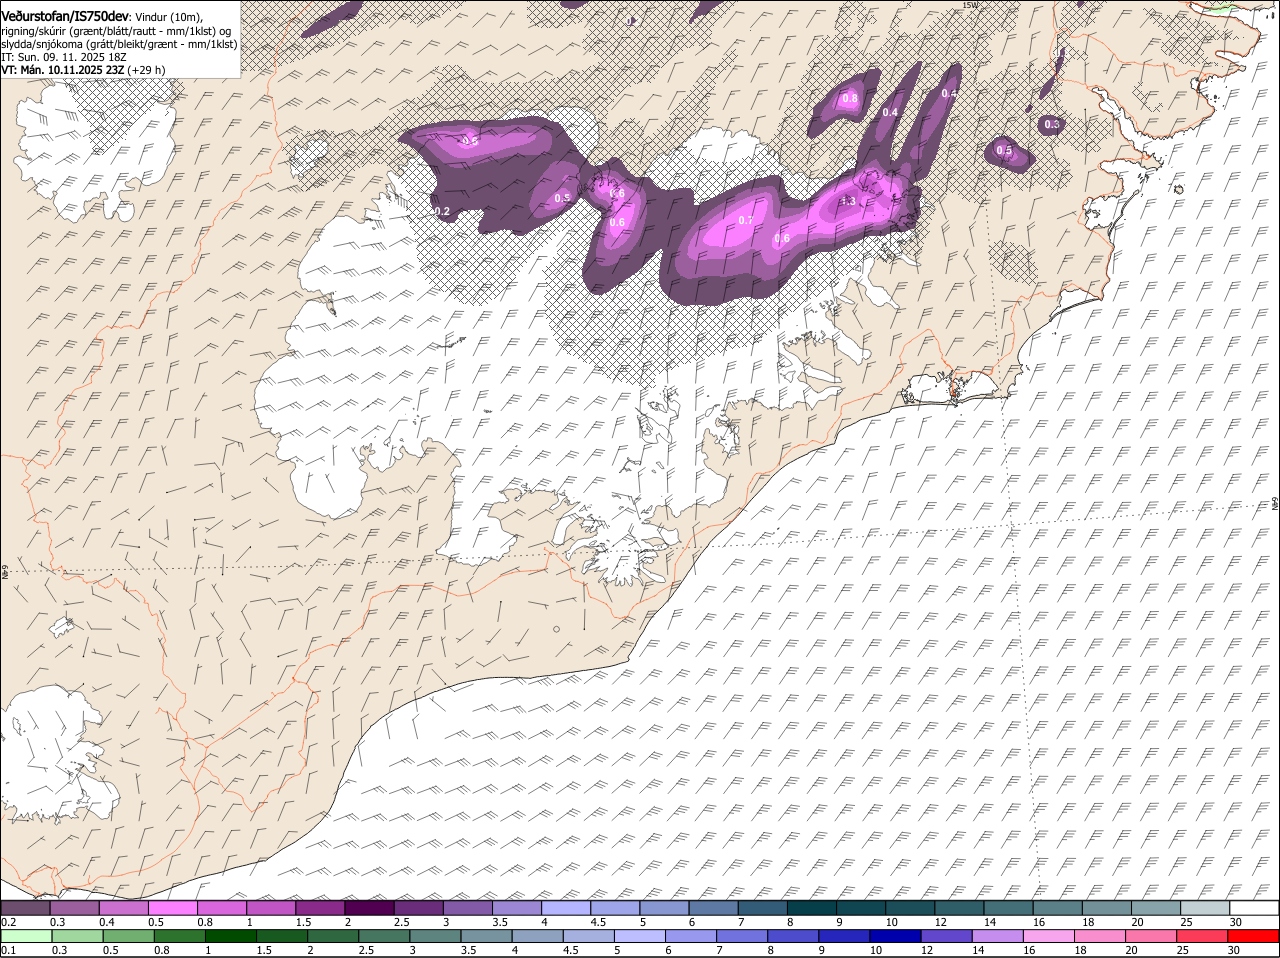
Task: Click the 0.7 snowfall label on the map
Action: tap(745, 220)
